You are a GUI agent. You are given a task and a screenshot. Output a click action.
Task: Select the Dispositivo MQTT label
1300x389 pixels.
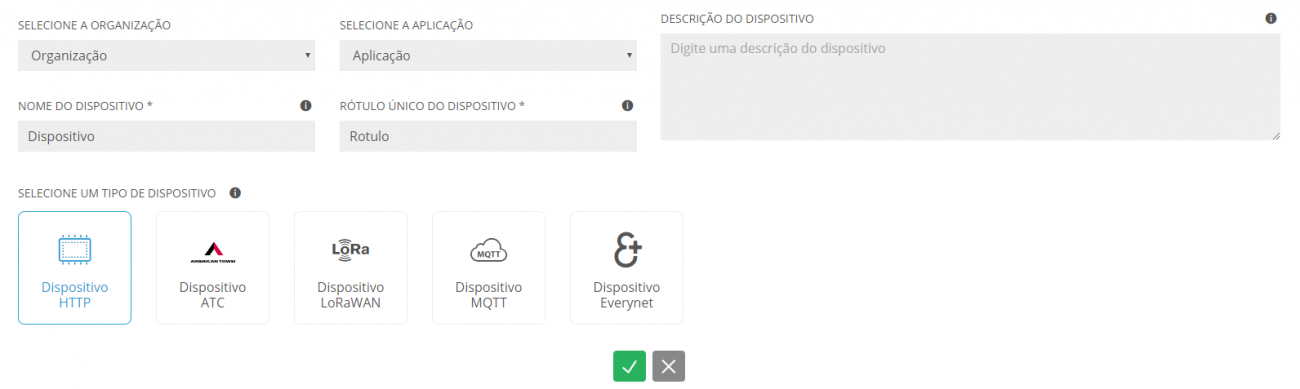(489, 295)
